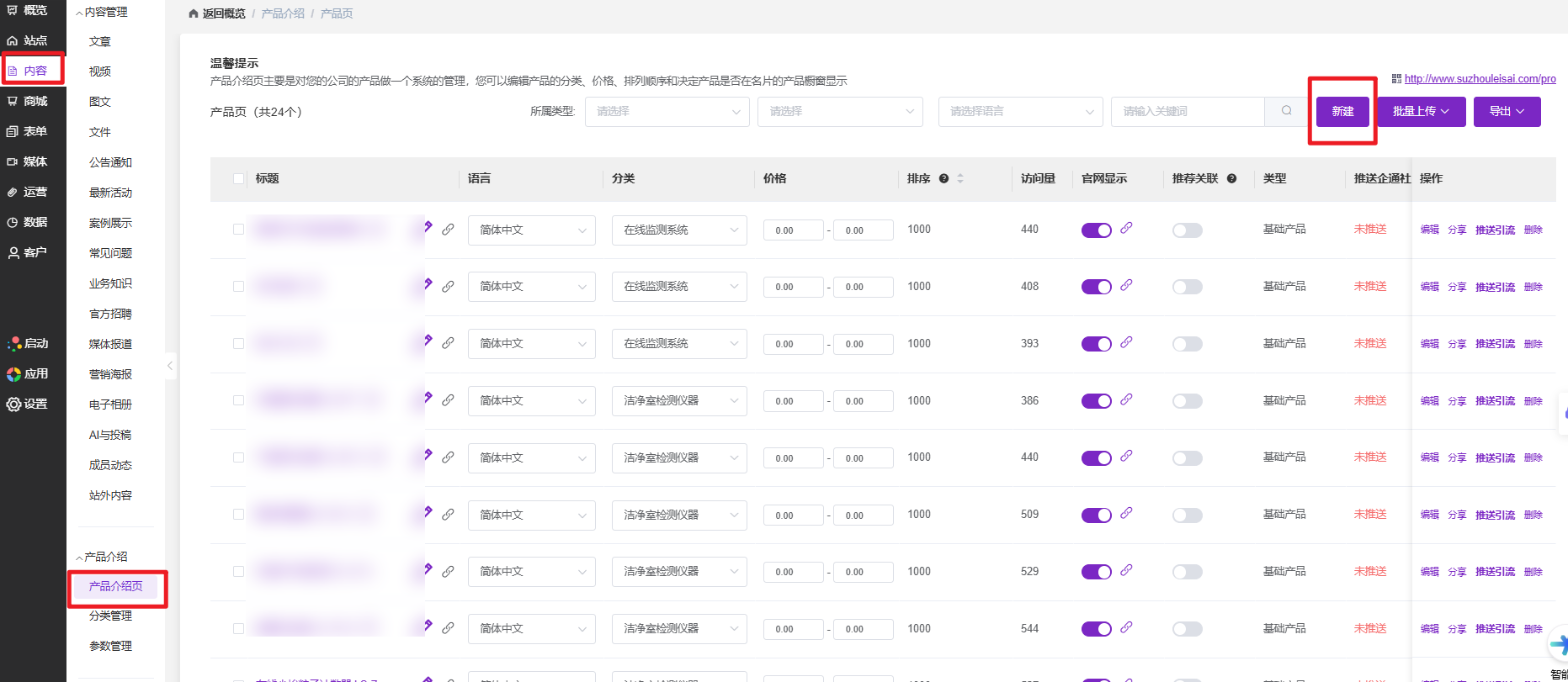Open the 请选择语言 language filter dropdown
1568x682 pixels.
pos(1020,112)
